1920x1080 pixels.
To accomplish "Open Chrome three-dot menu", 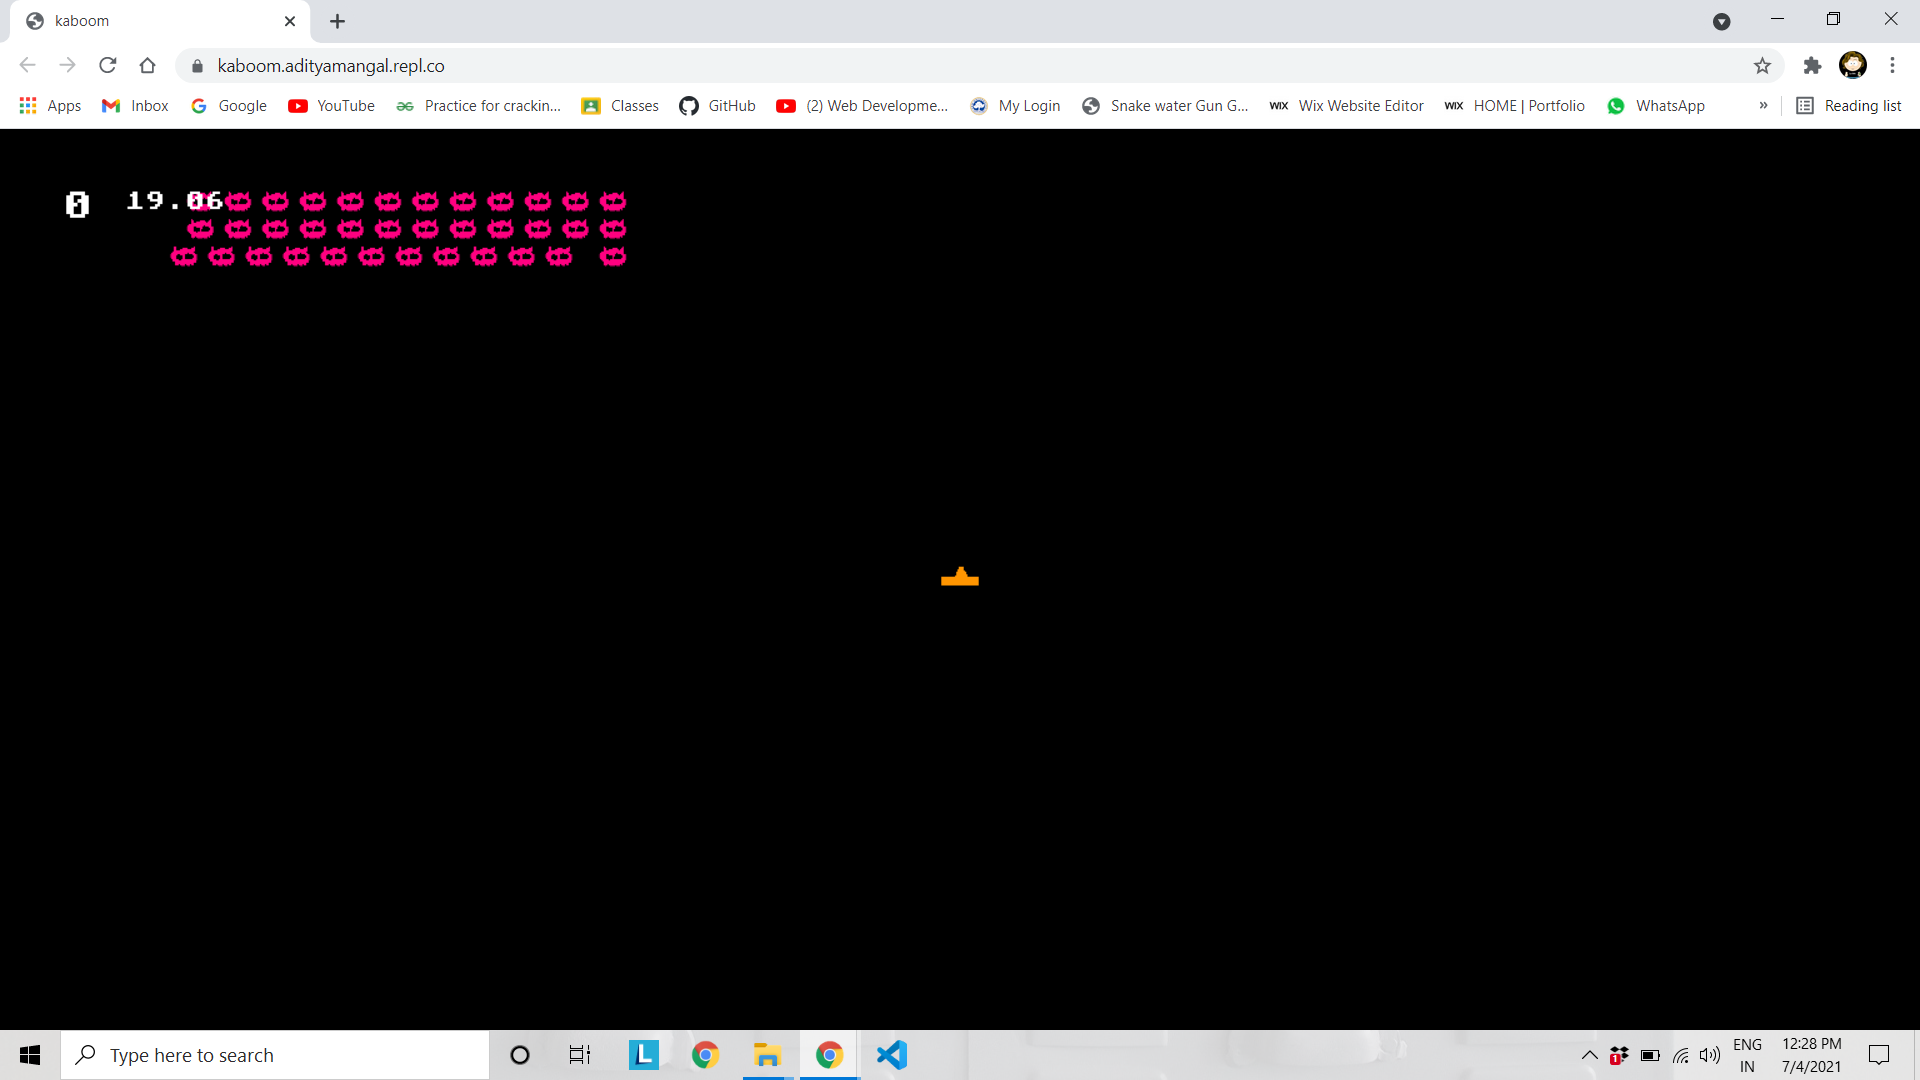I will tap(1892, 66).
